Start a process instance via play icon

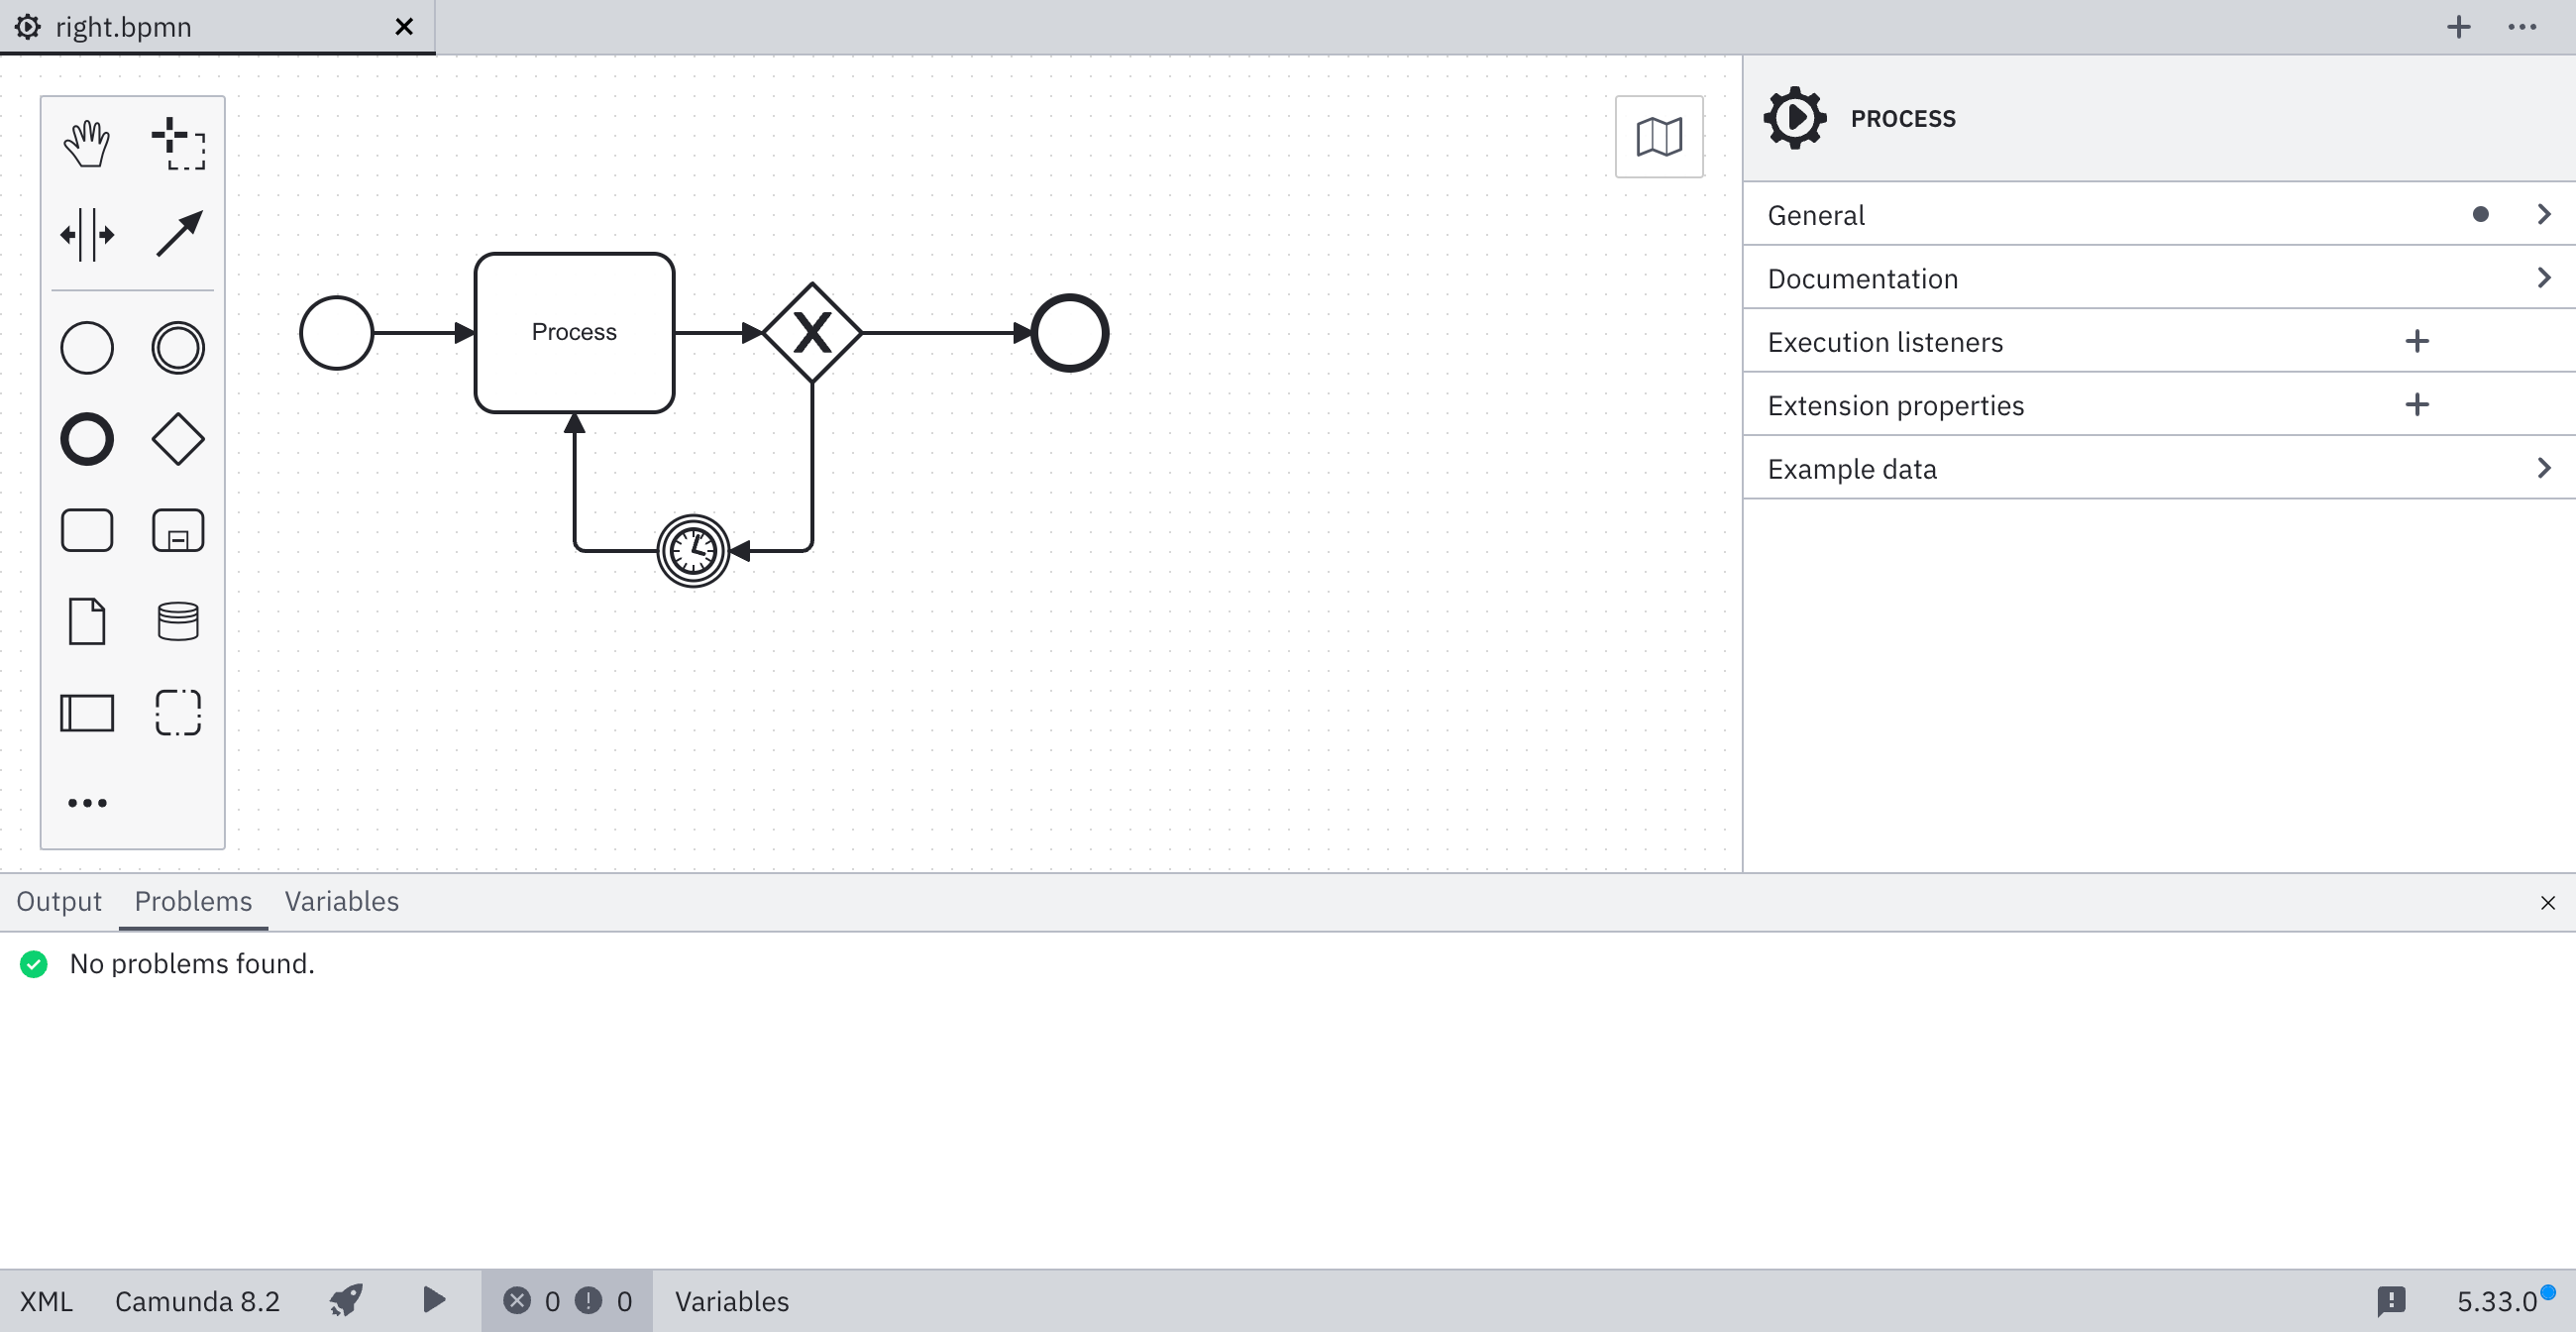[x=432, y=1301]
